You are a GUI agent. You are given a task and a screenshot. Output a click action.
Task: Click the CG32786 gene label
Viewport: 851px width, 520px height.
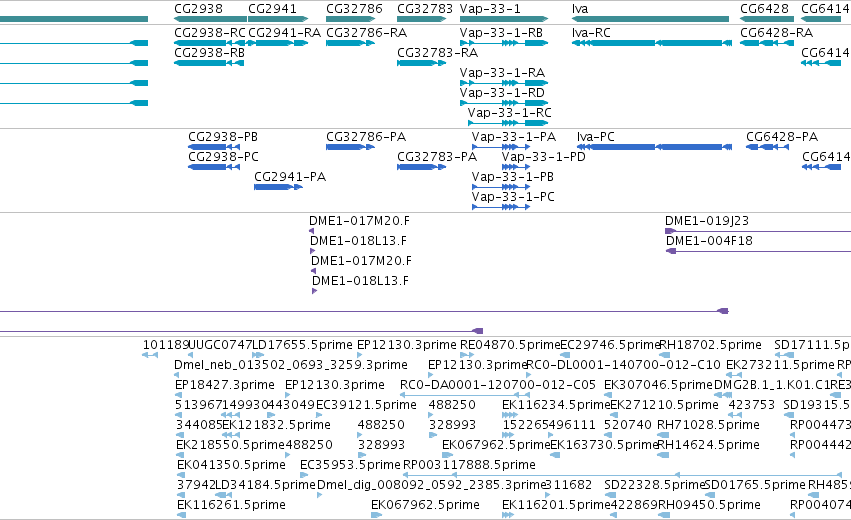click(x=354, y=9)
